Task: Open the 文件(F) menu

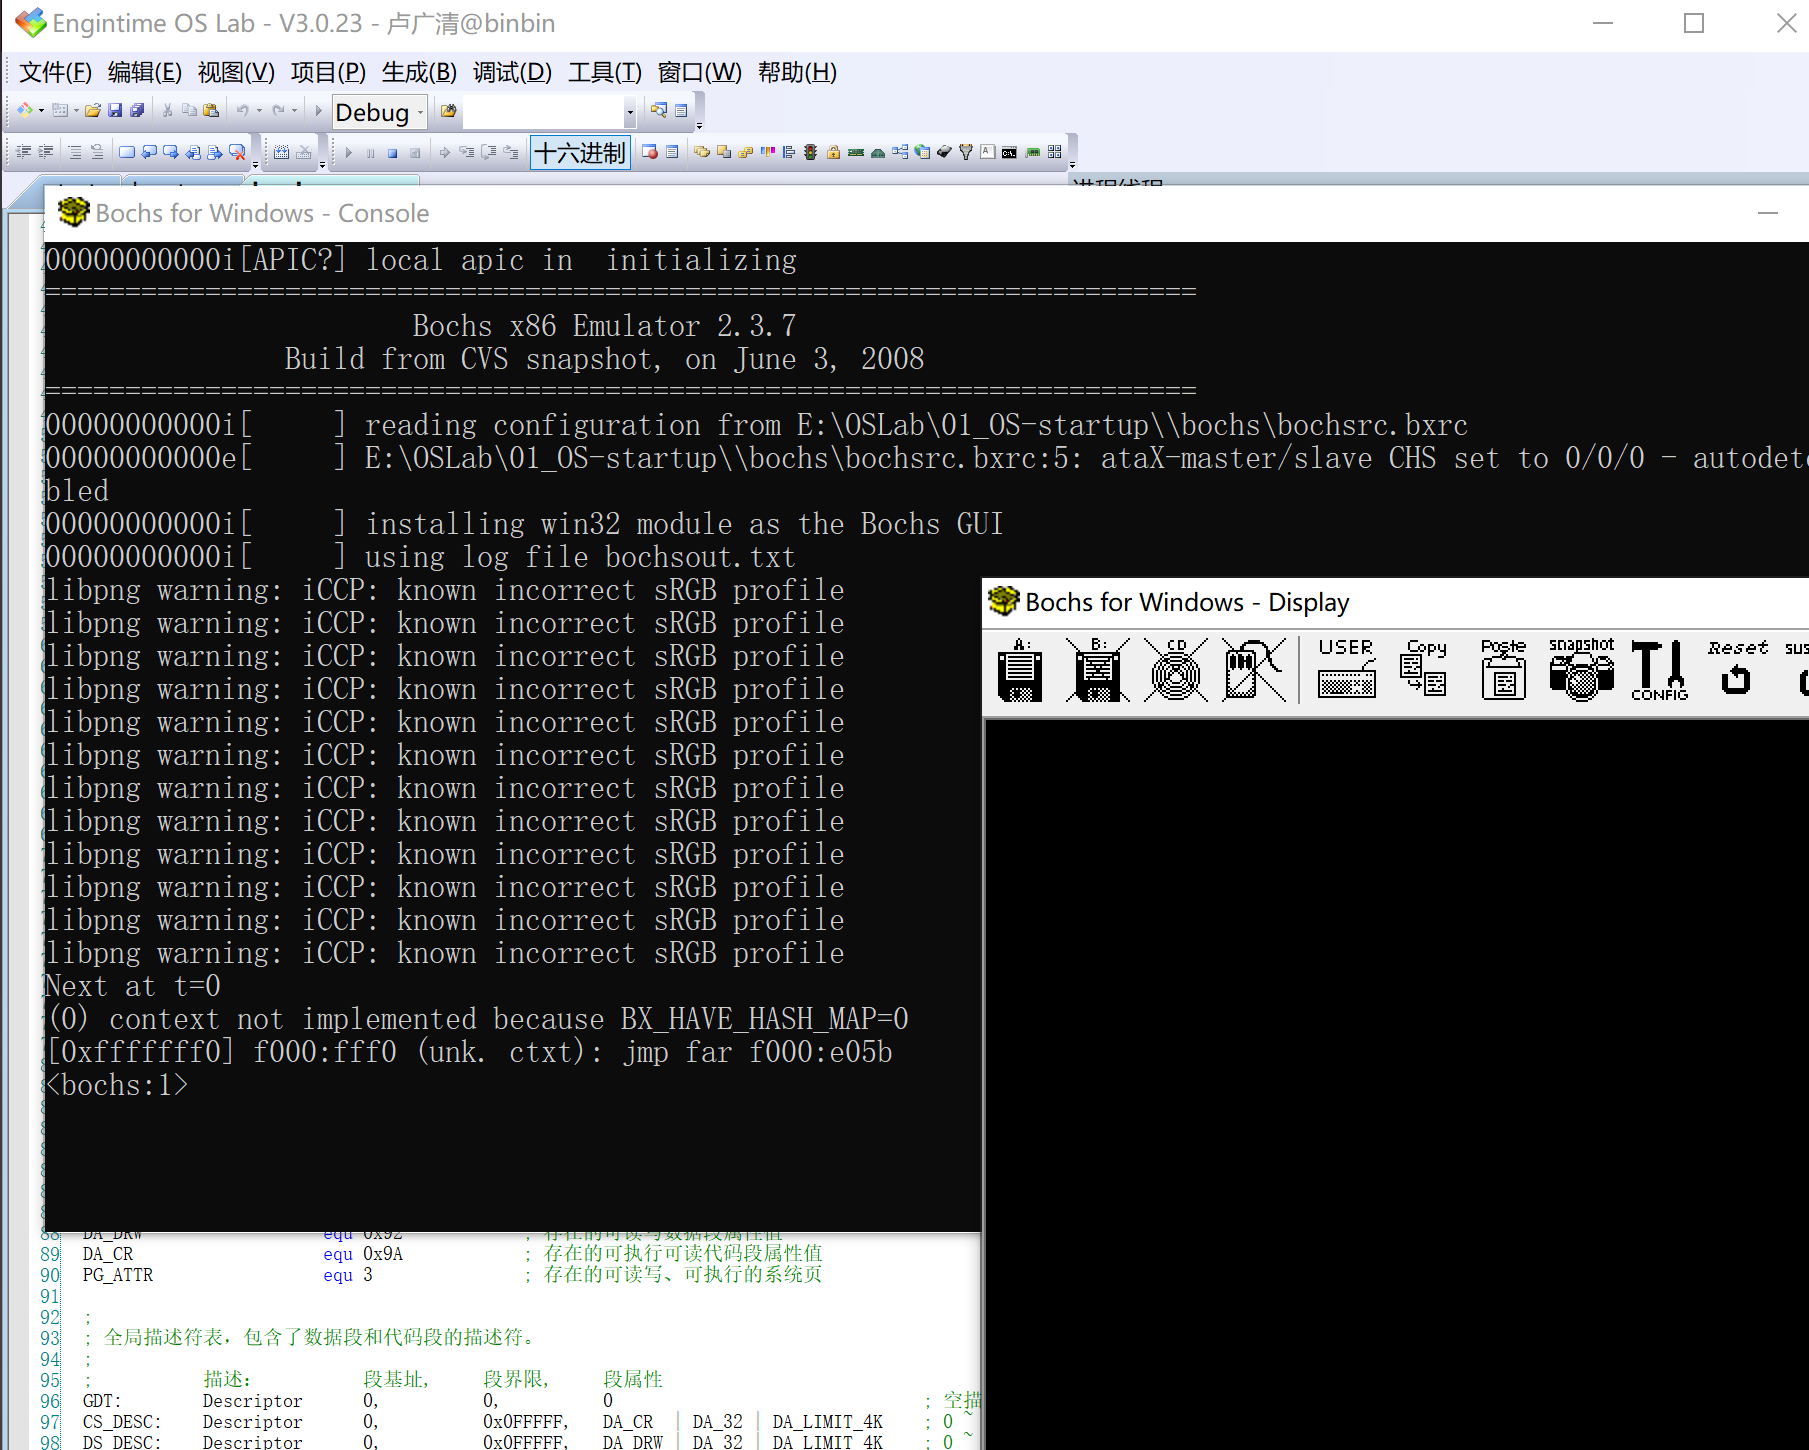Action: click(x=55, y=72)
